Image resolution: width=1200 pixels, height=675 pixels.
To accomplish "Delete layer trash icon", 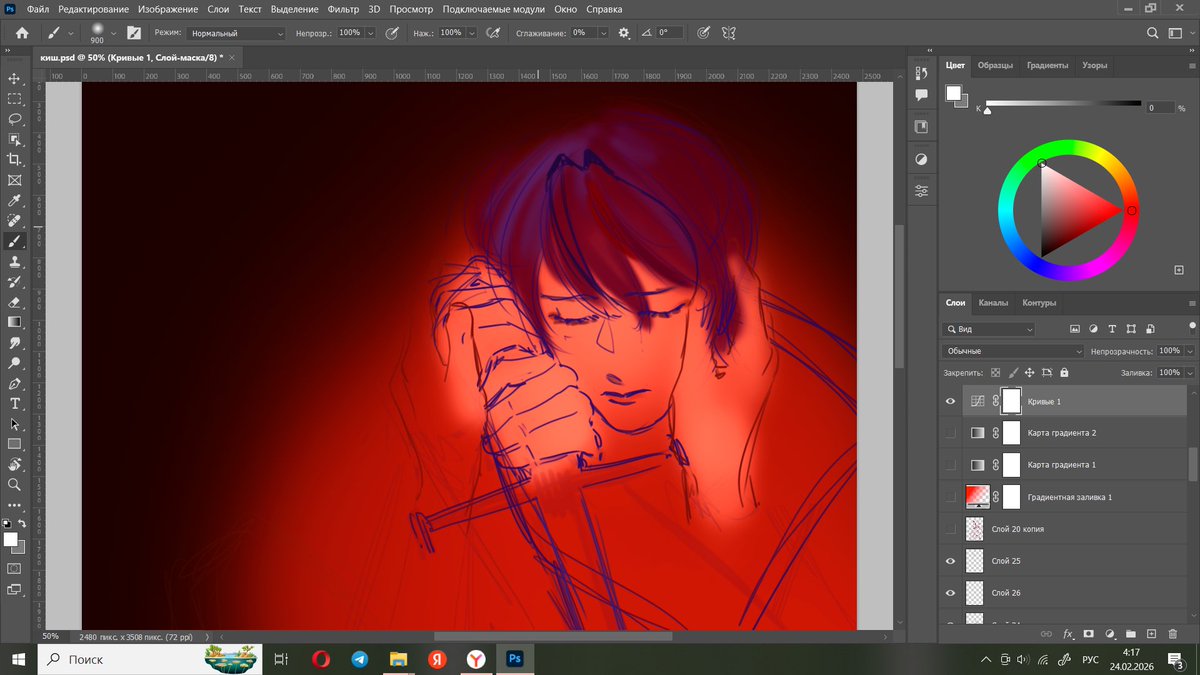I will click(x=1172, y=634).
